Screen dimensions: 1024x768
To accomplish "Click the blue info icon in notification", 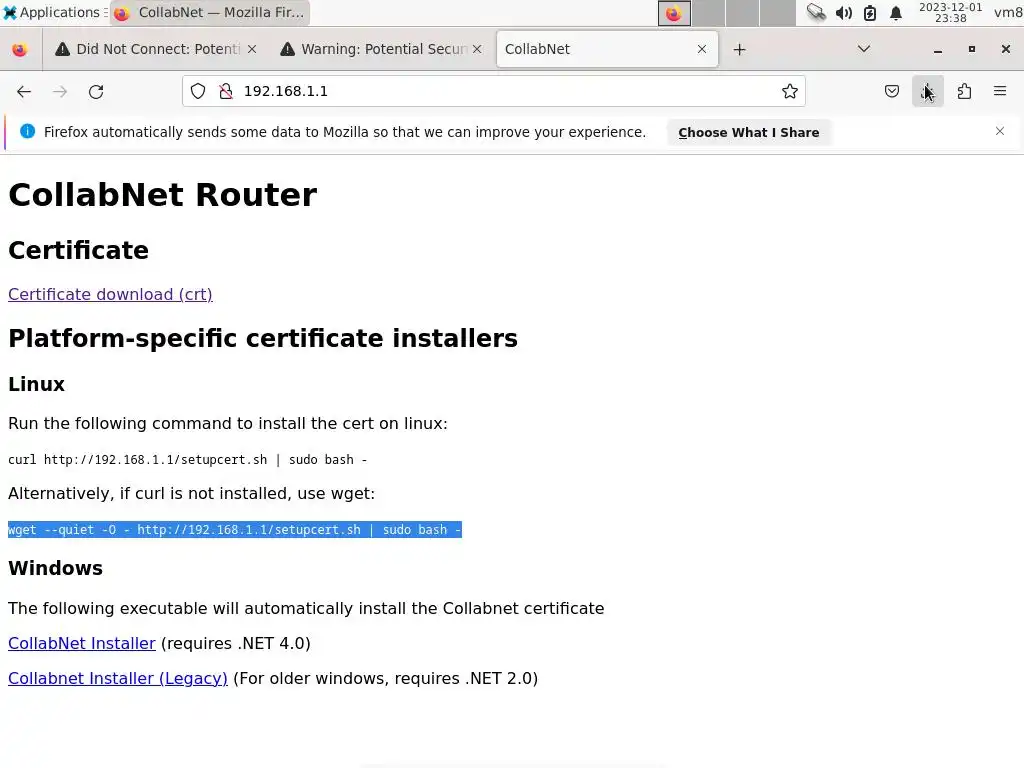I will 27,131.
